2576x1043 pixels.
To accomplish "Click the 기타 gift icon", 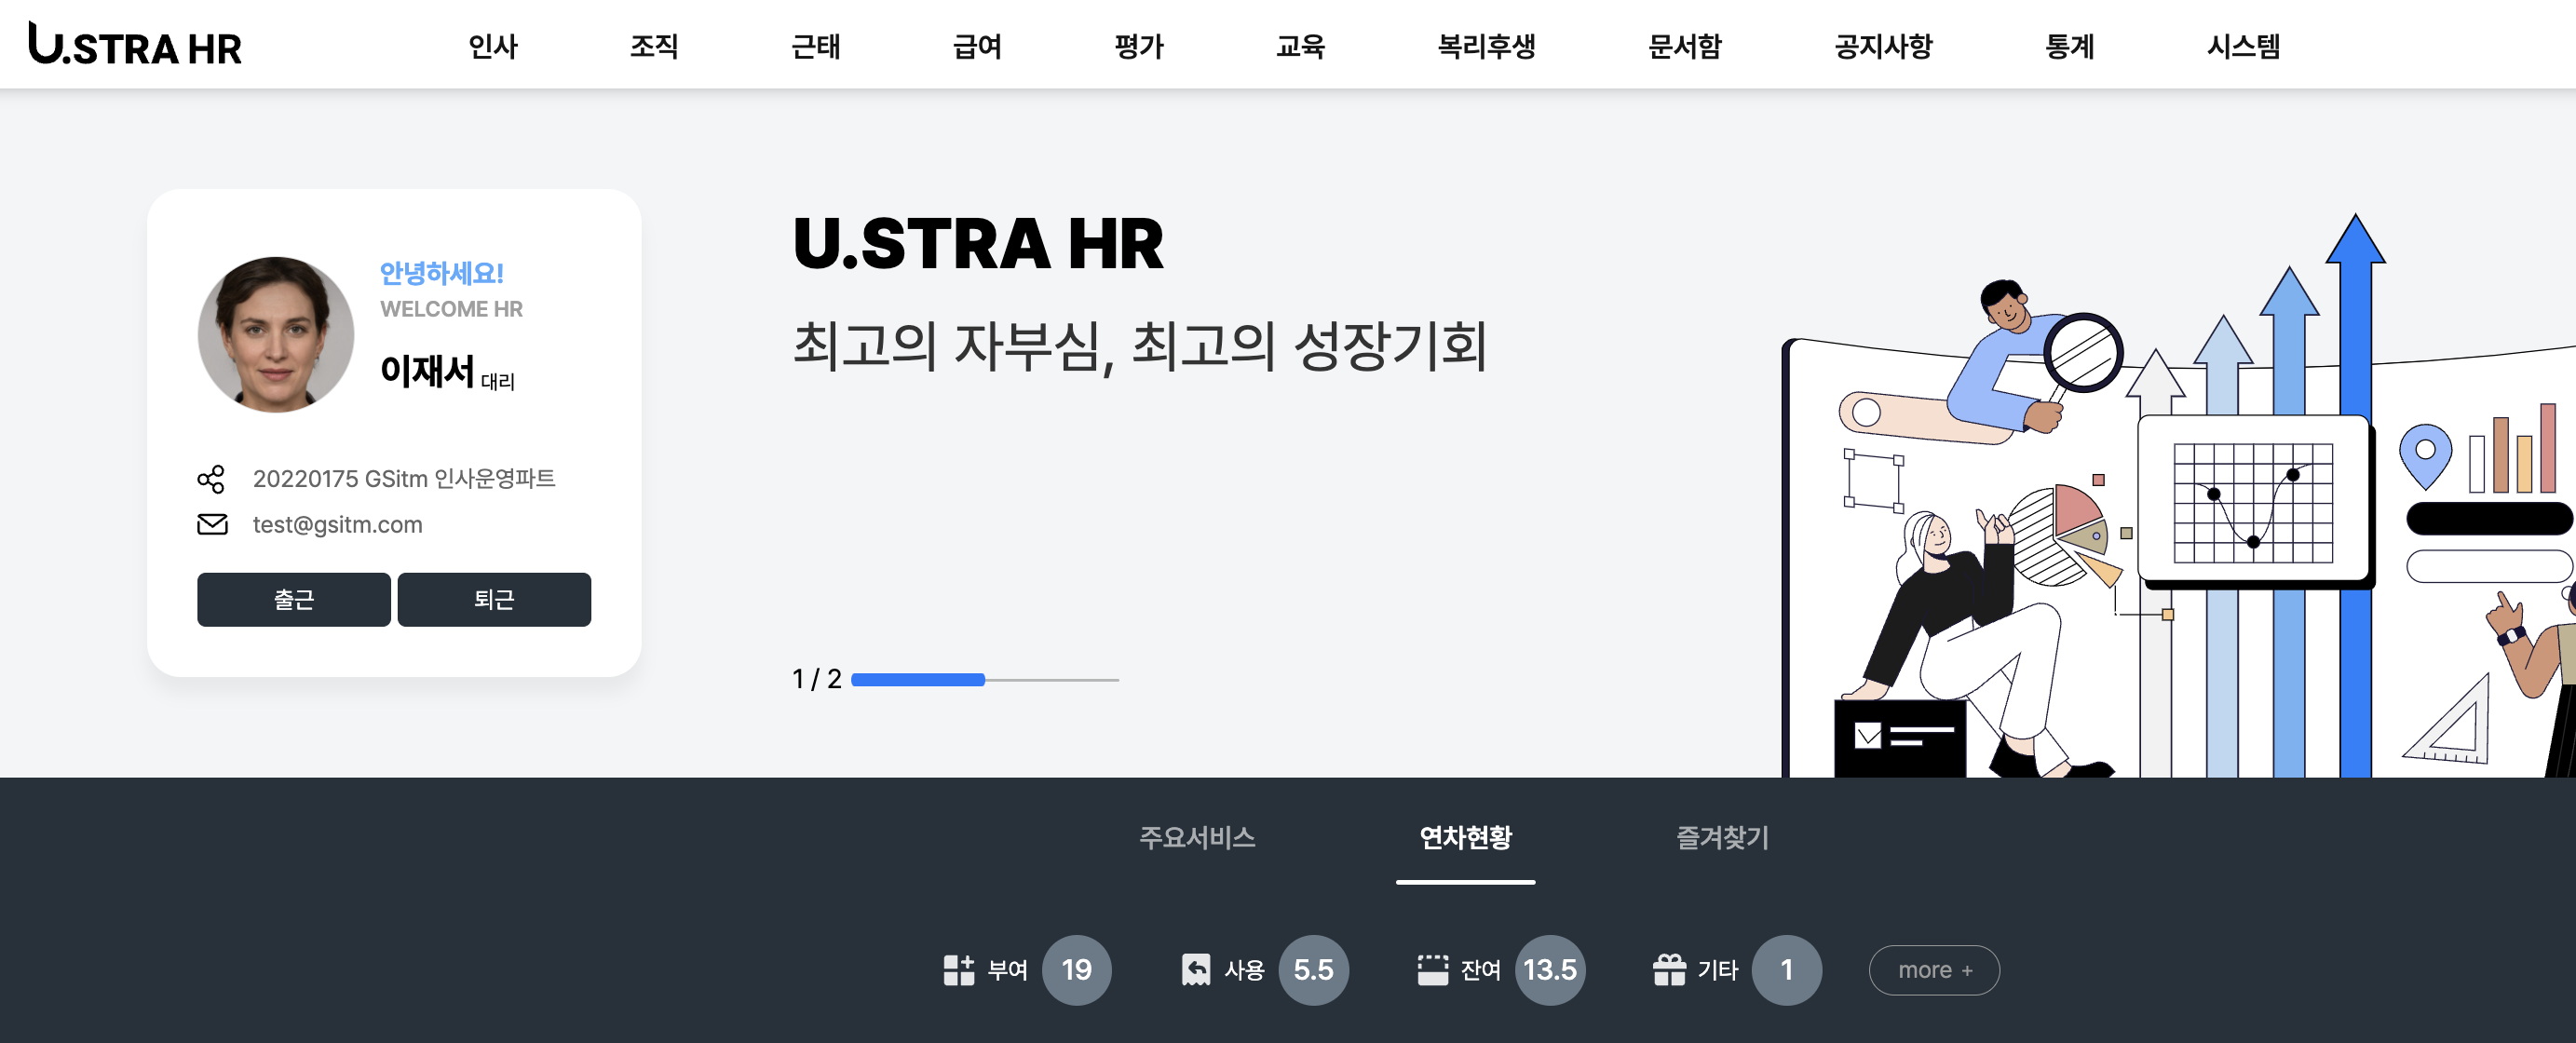I will 1671,969.
